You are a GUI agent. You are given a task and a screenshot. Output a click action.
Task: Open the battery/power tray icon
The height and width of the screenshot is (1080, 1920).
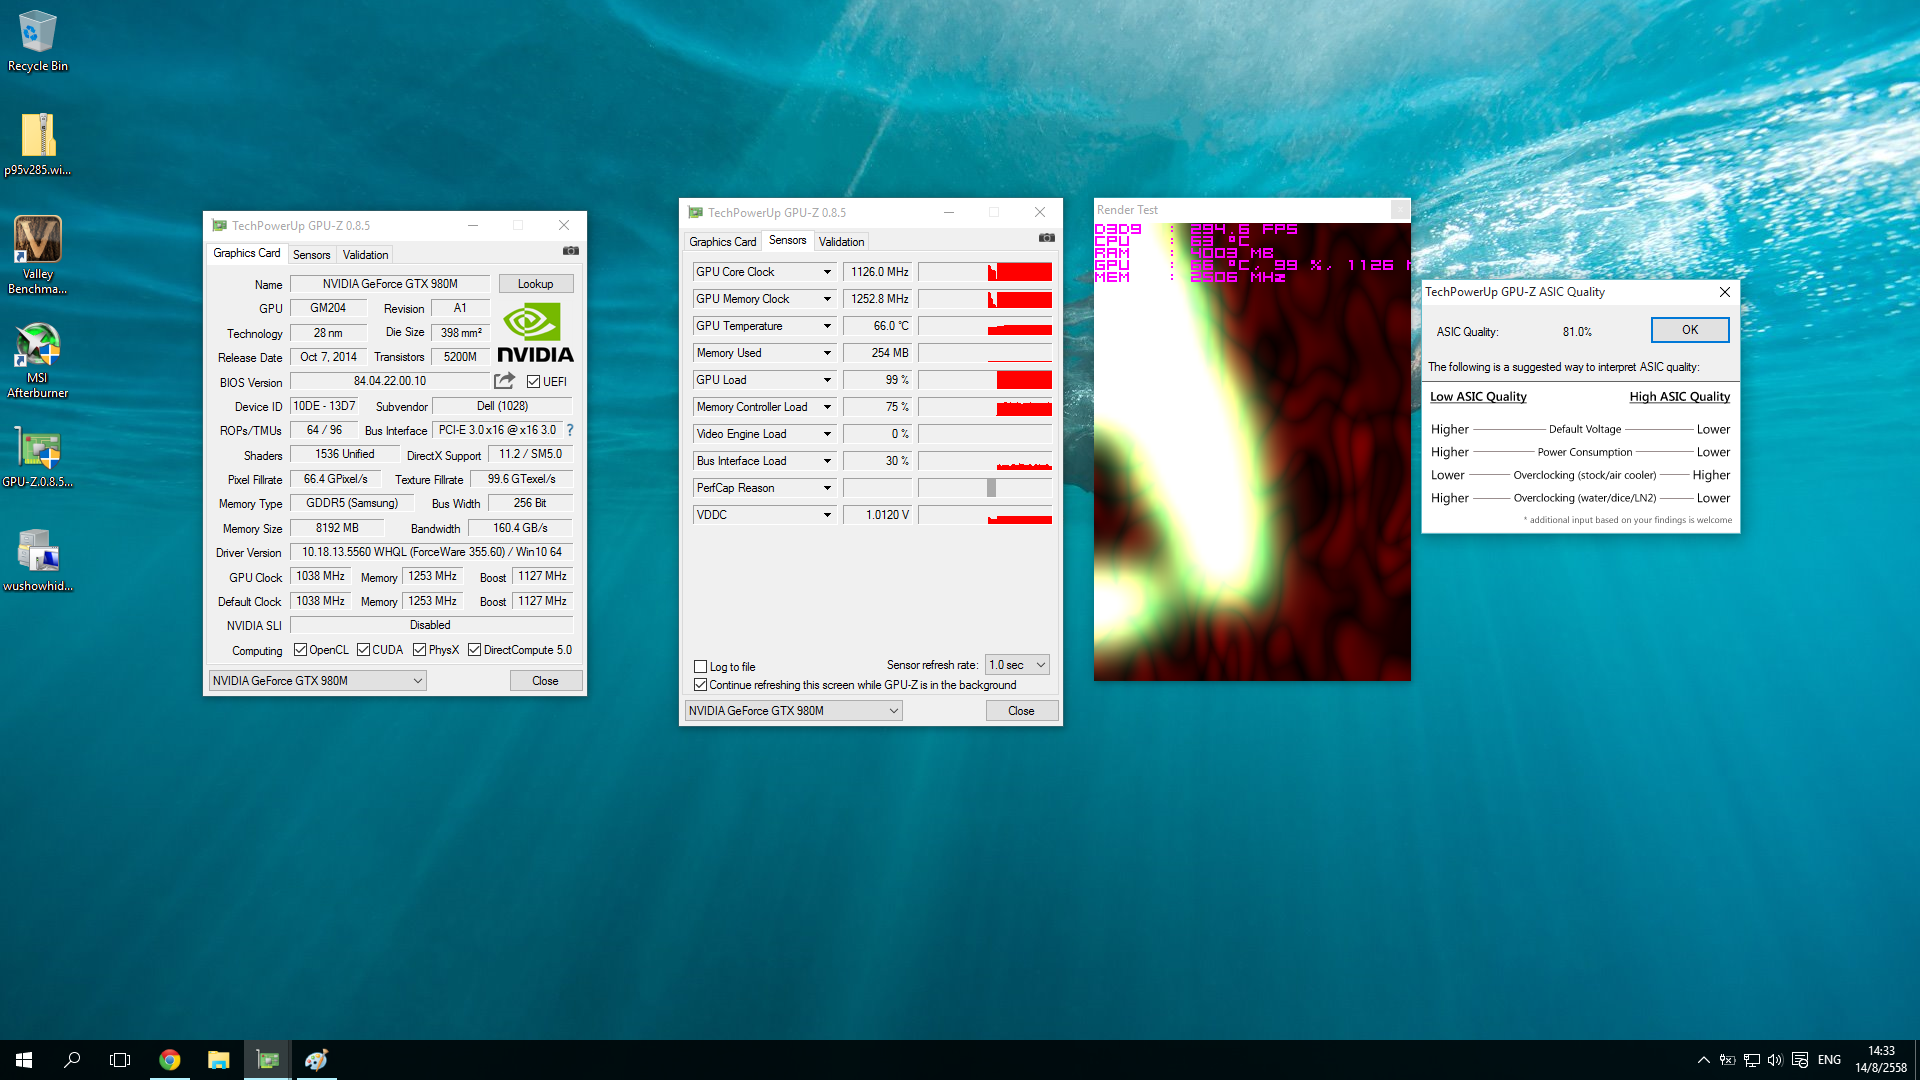tap(1727, 1060)
